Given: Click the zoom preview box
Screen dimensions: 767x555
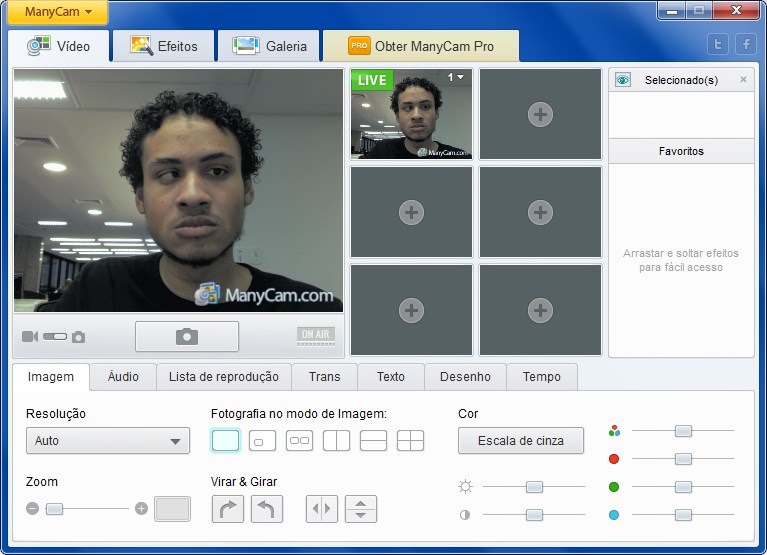Looking at the screenshot, I should (172, 509).
